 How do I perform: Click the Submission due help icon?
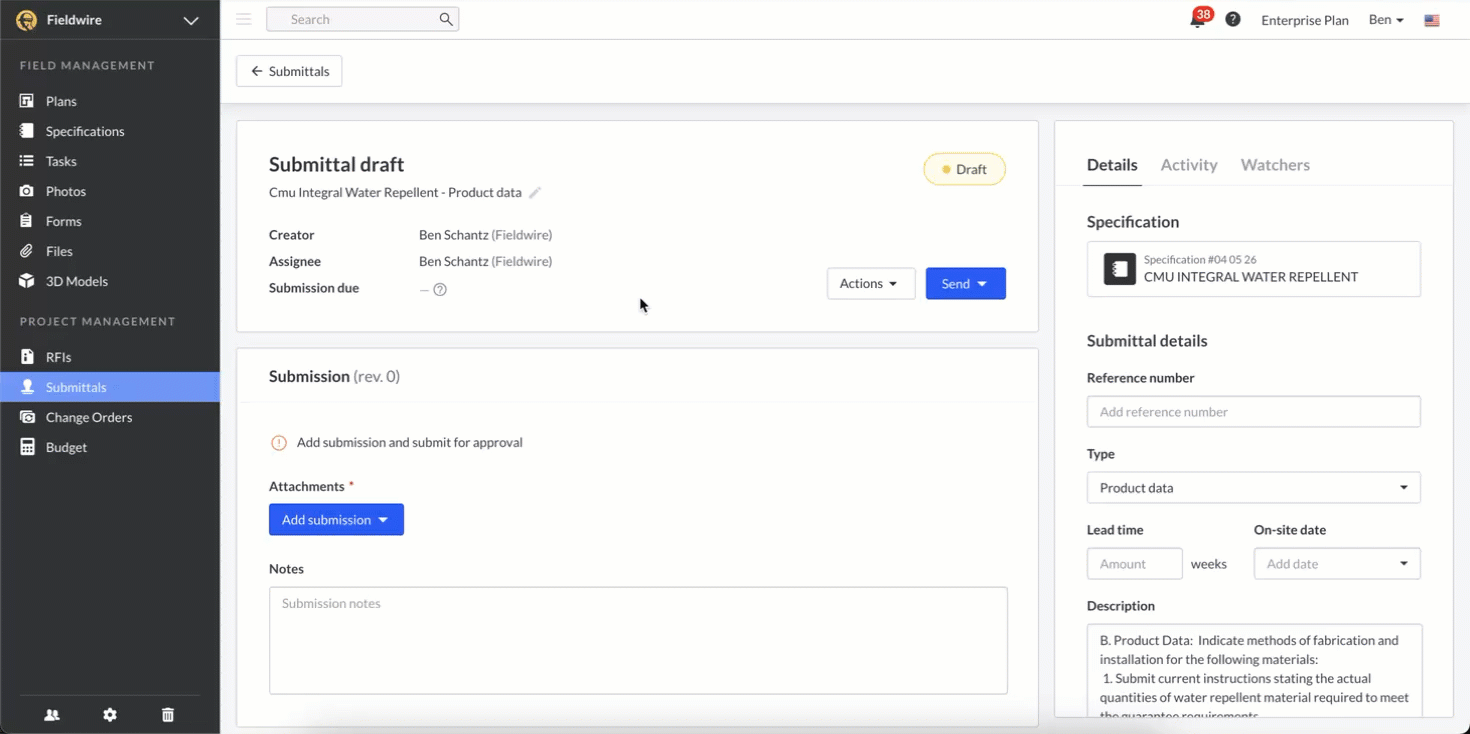pyautogui.click(x=440, y=290)
